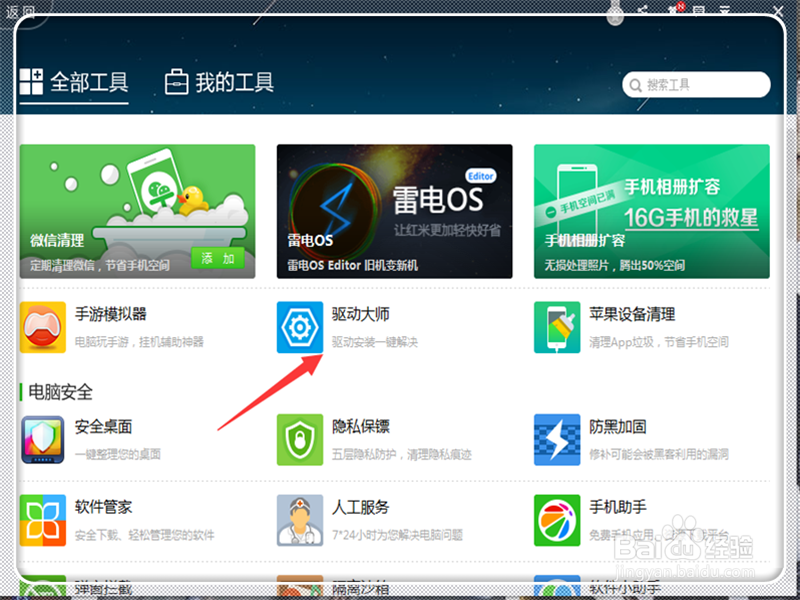Open the 微信清理 banner
This screenshot has width=800, height=600.
click(x=137, y=211)
